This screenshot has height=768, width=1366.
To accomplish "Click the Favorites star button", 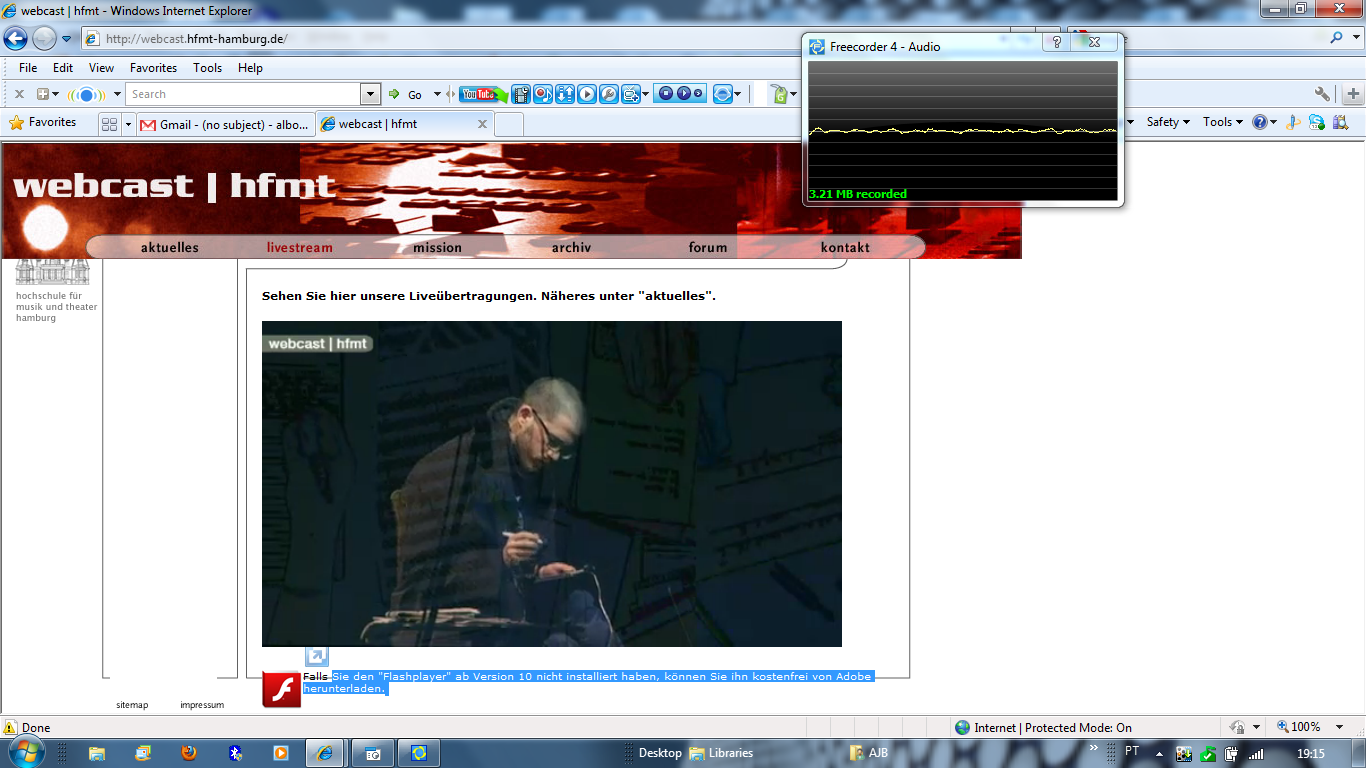I will click(x=43, y=122).
